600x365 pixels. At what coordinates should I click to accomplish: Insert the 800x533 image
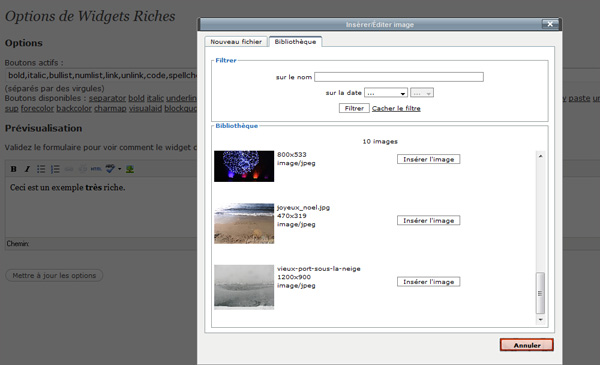pos(429,159)
